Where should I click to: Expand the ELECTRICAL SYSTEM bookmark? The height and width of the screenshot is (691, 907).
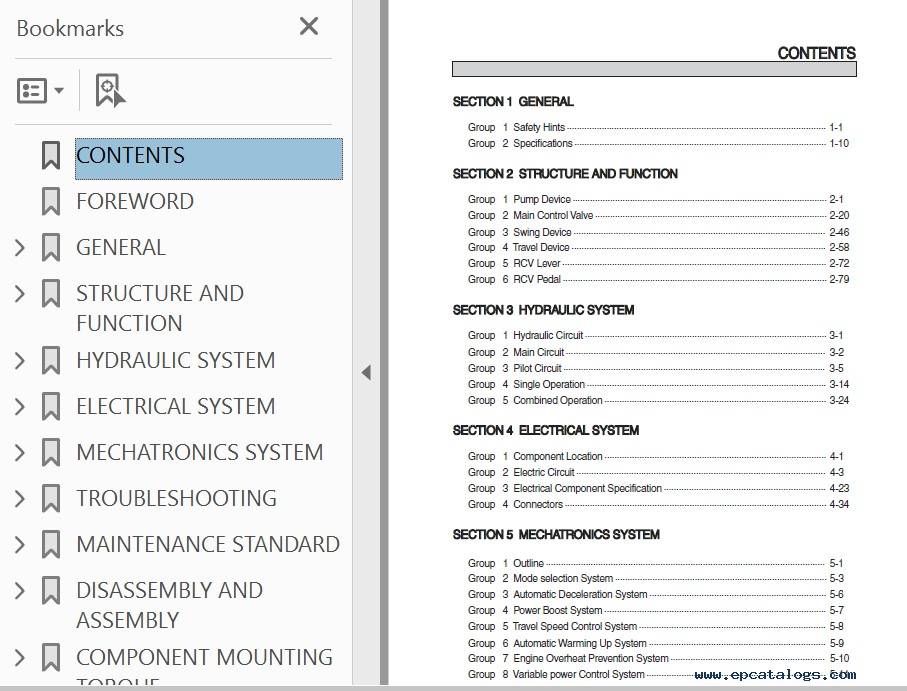pyautogui.click(x=20, y=407)
